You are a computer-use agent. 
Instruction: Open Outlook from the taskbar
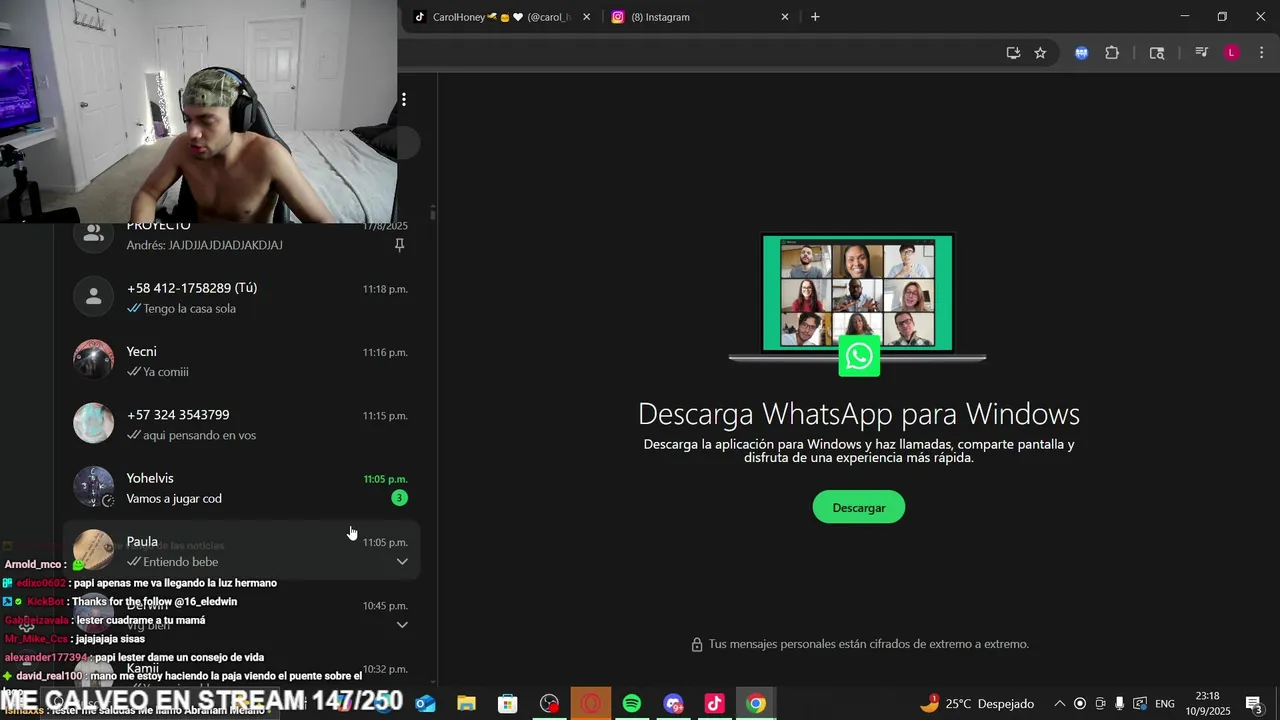[x=425, y=704]
